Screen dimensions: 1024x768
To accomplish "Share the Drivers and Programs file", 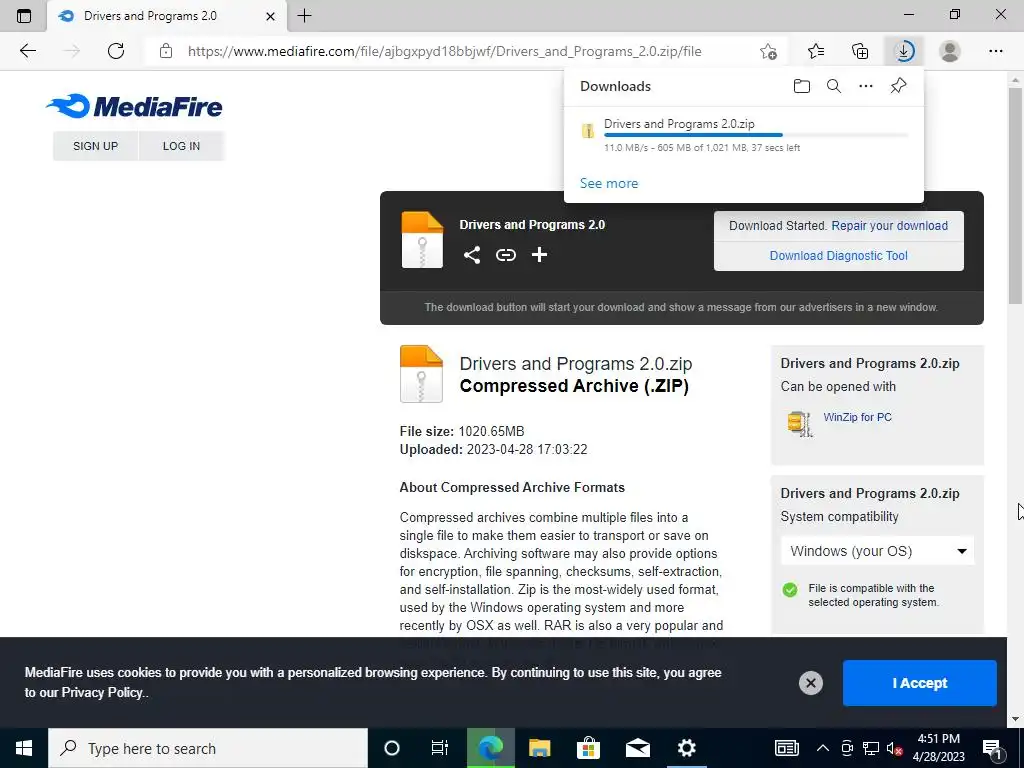I will (472, 255).
